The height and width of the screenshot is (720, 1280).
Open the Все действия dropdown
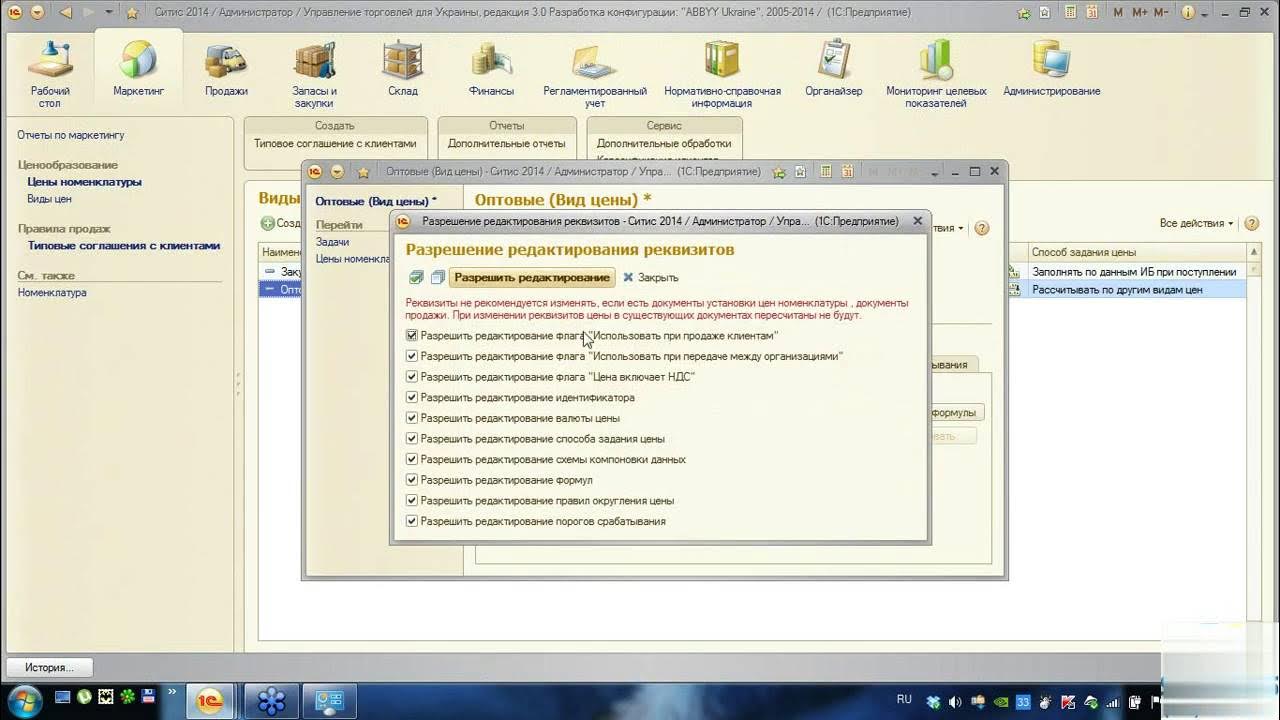click(1196, 223)
